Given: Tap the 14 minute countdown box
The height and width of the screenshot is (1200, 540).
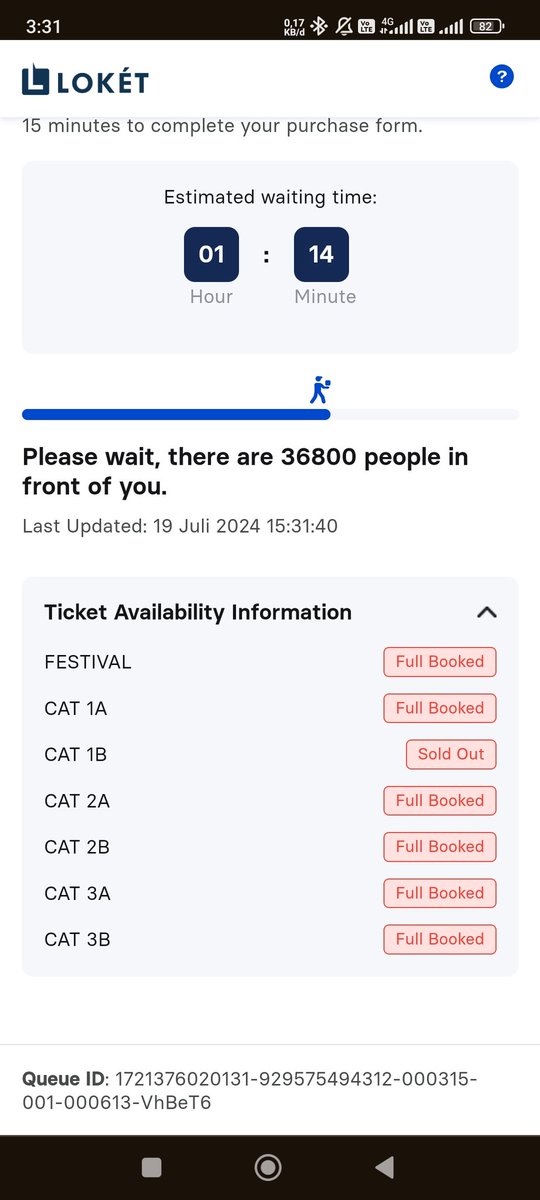Looking at the screenshot, I should pos(321,254).
